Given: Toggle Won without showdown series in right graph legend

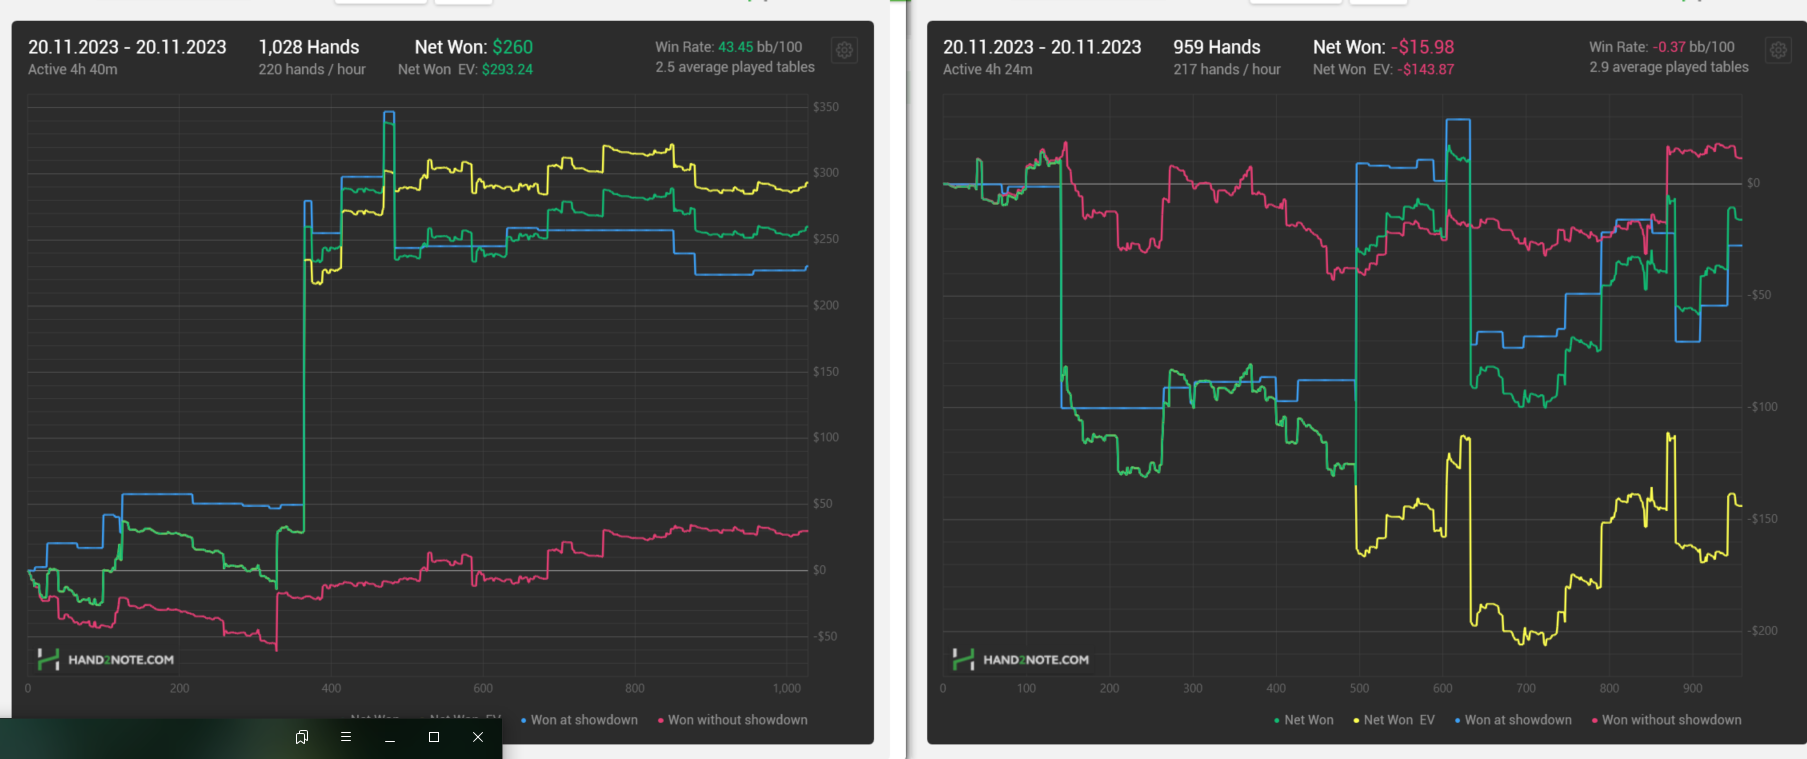Looking at the screenshot, I should (x=1666, y=720).
